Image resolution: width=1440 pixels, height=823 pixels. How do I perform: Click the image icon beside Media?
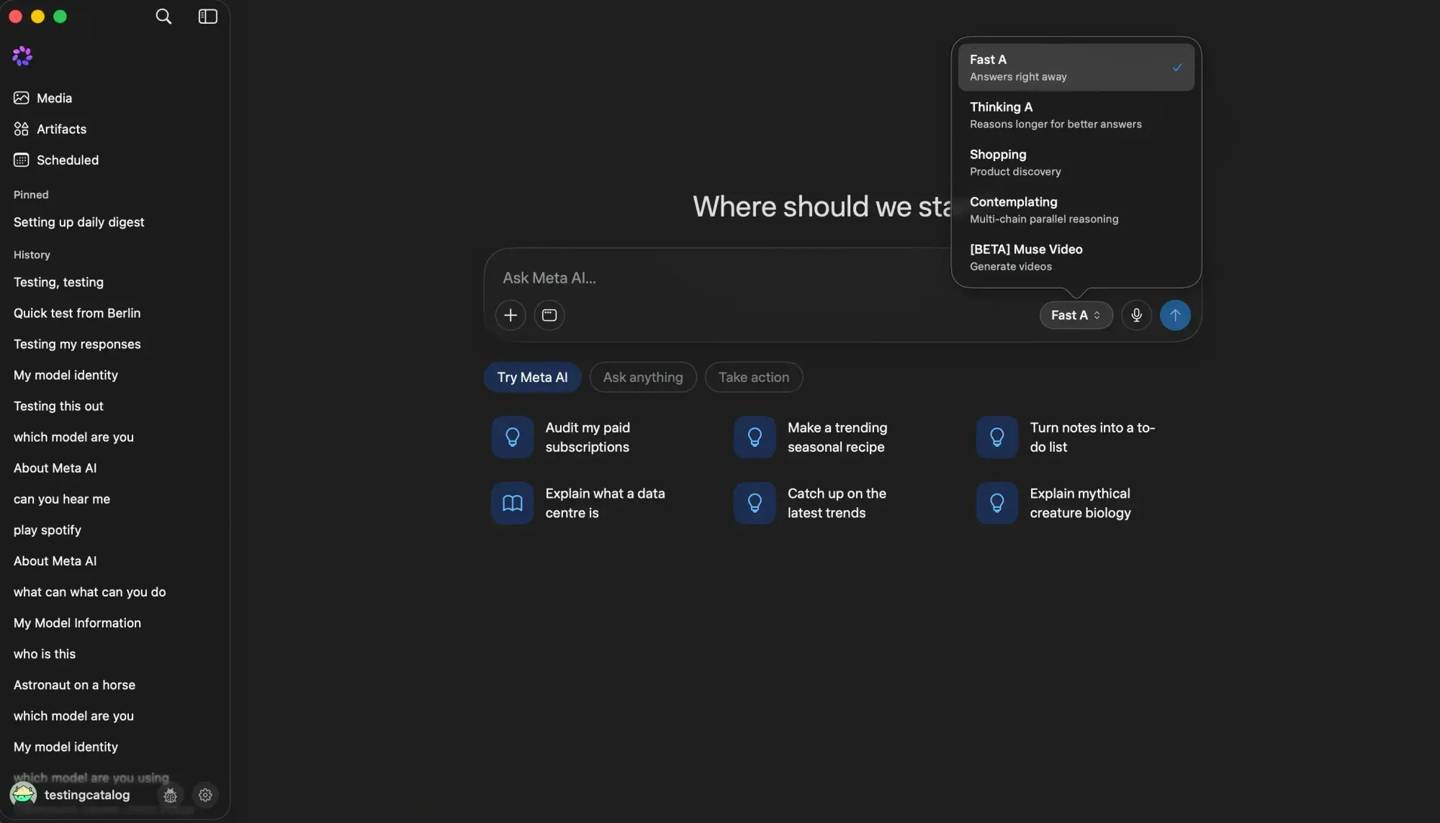[21, 98]
